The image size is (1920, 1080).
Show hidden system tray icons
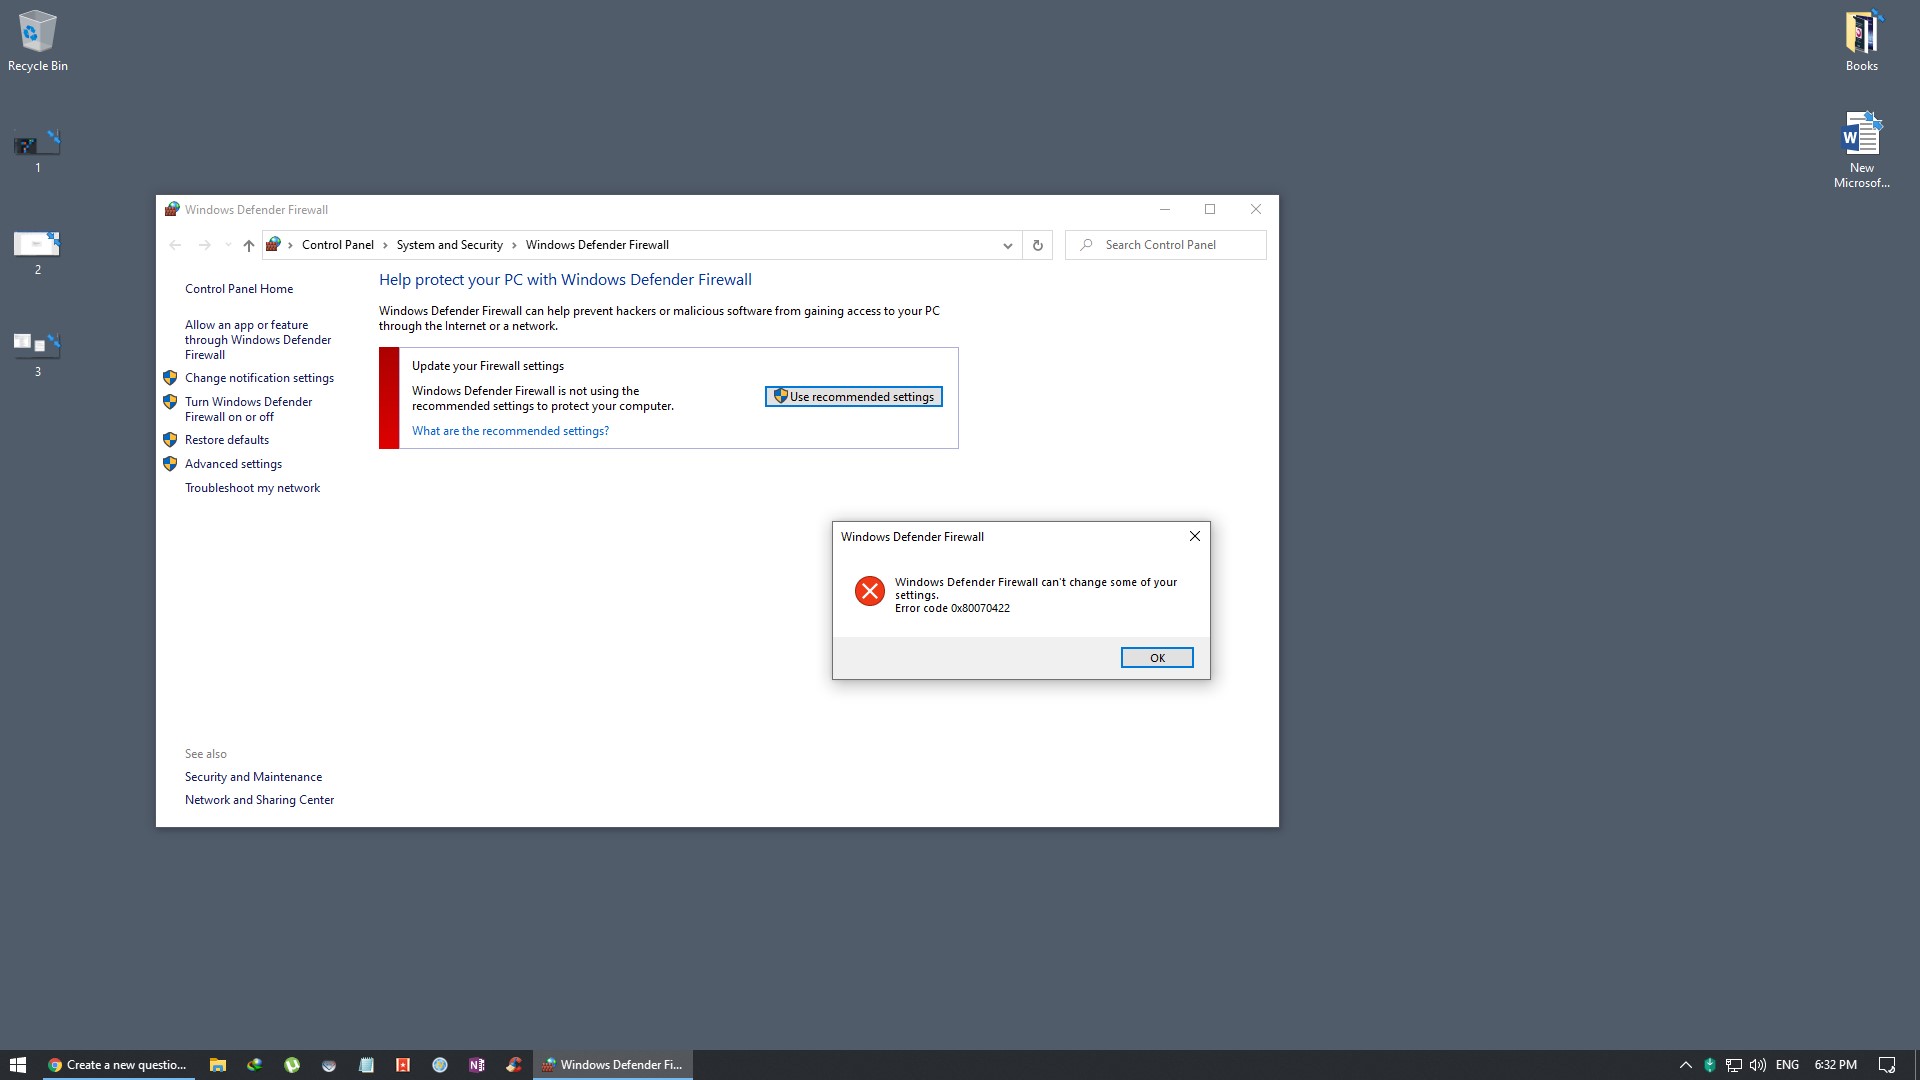point(1685,1065)
